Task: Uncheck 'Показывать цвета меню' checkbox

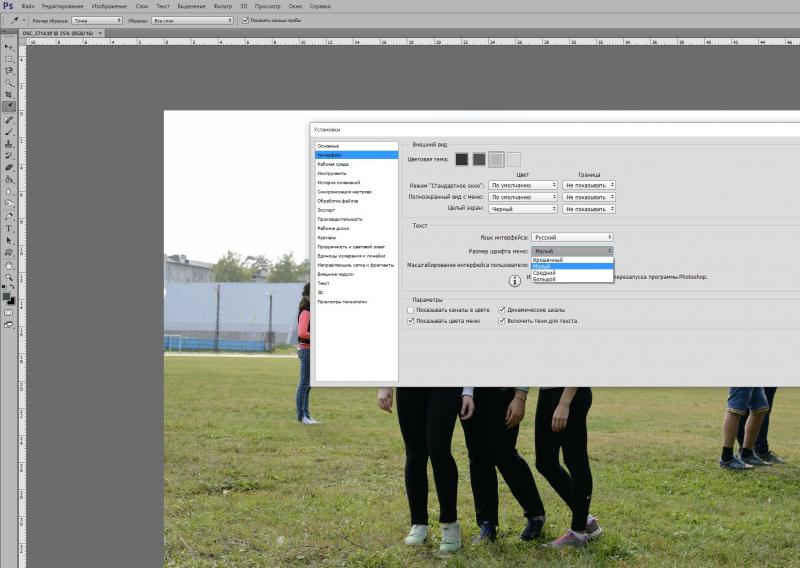Action: (x=410, y=321)
